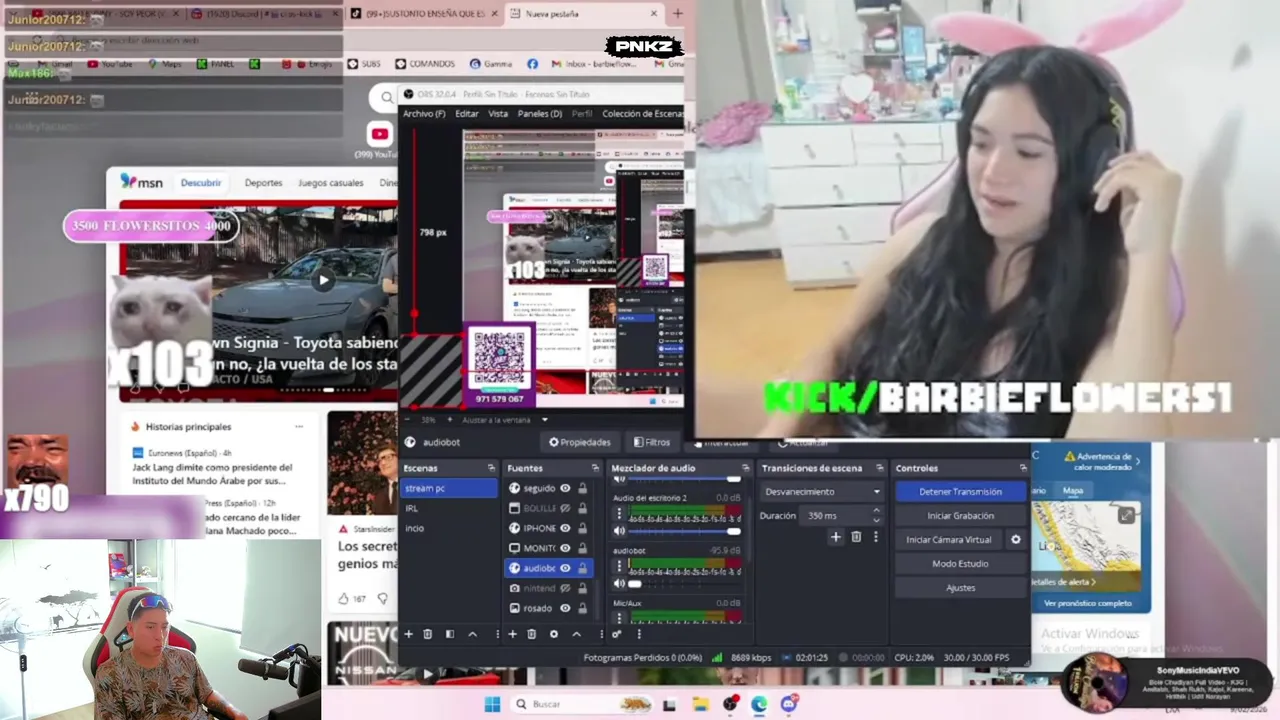Open the preview zoom percentage dropdown
The width and height of the screenshot is (1280, 720).
pyautogui.click(x=428, y=420)
